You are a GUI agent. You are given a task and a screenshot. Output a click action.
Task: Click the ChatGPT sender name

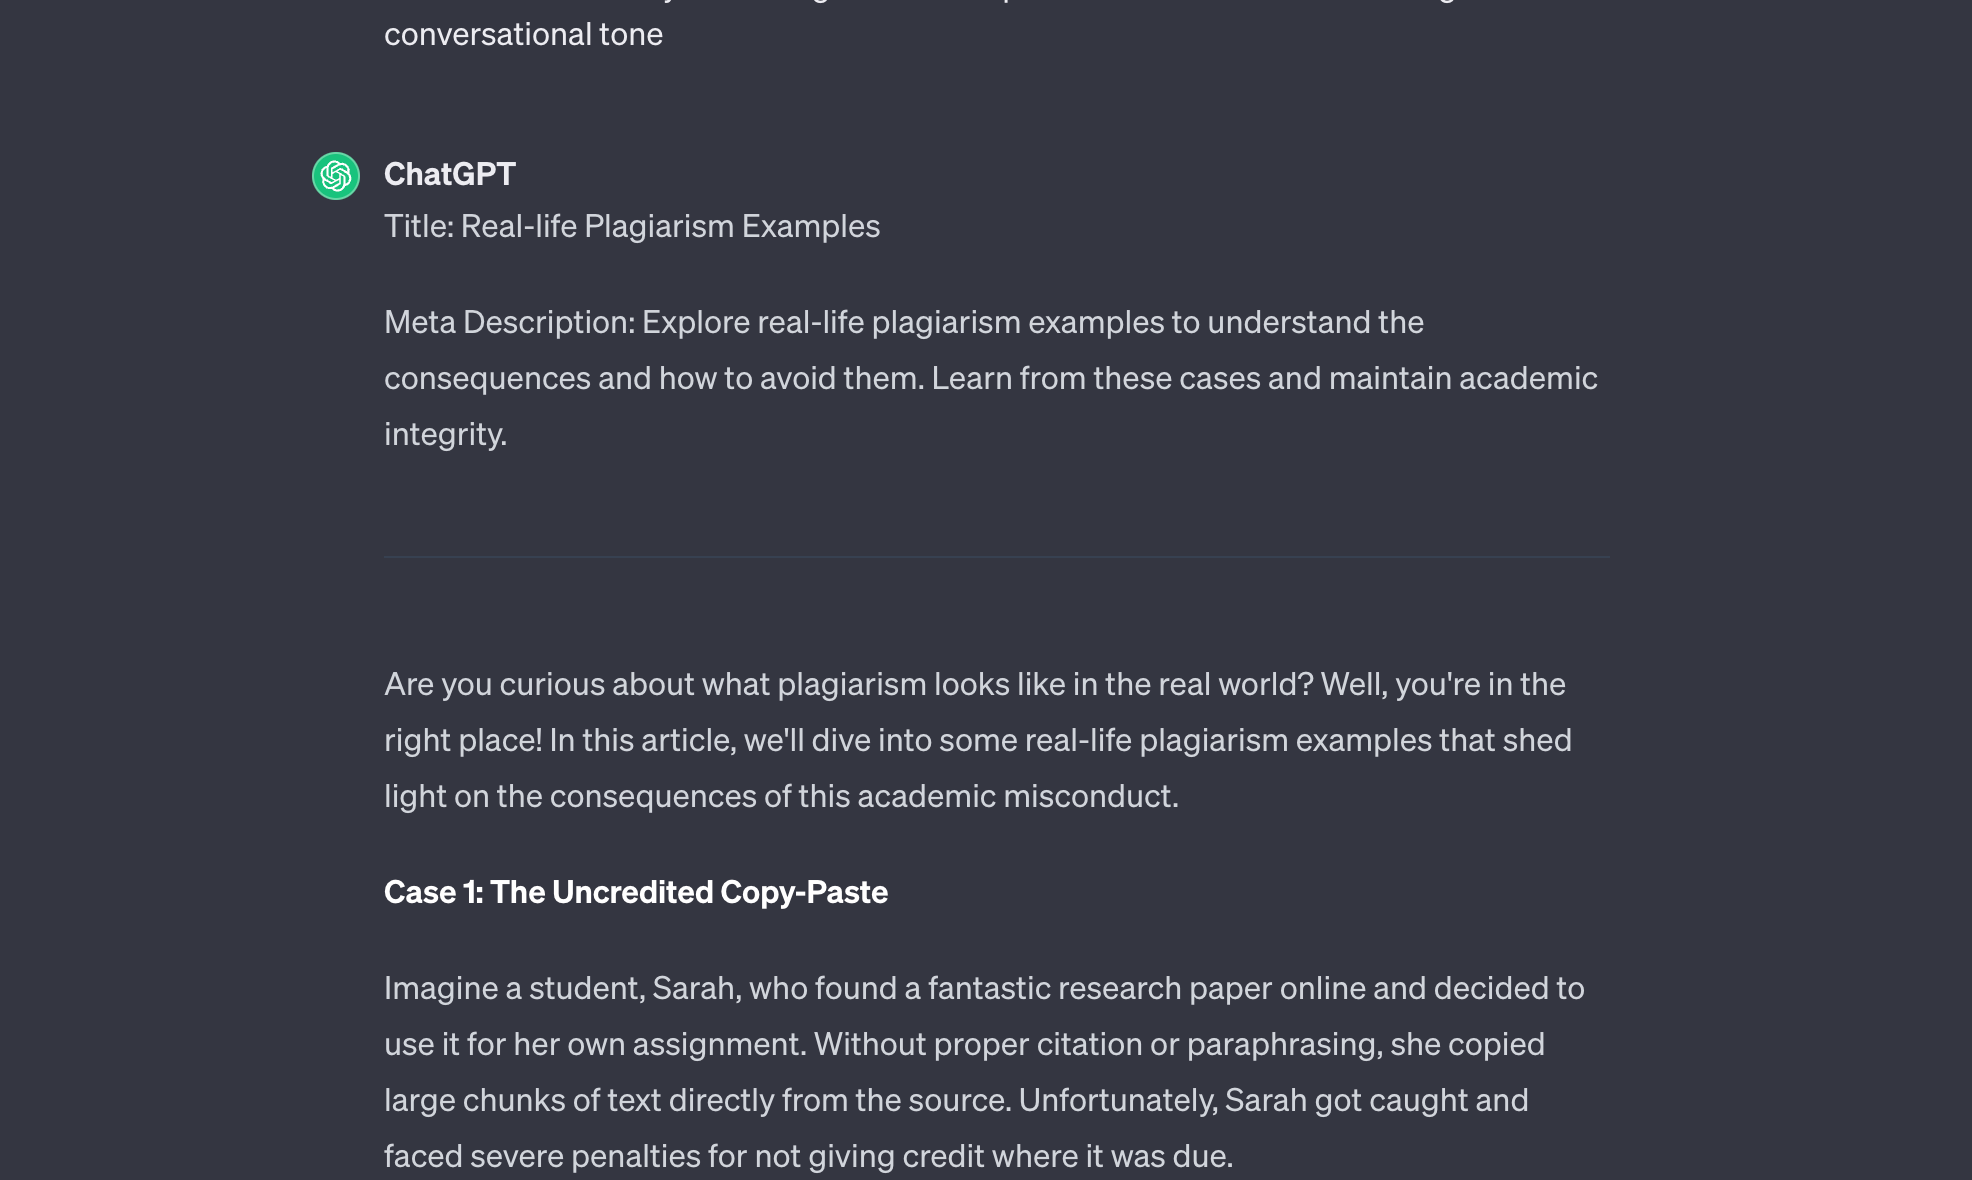point(449,174)
